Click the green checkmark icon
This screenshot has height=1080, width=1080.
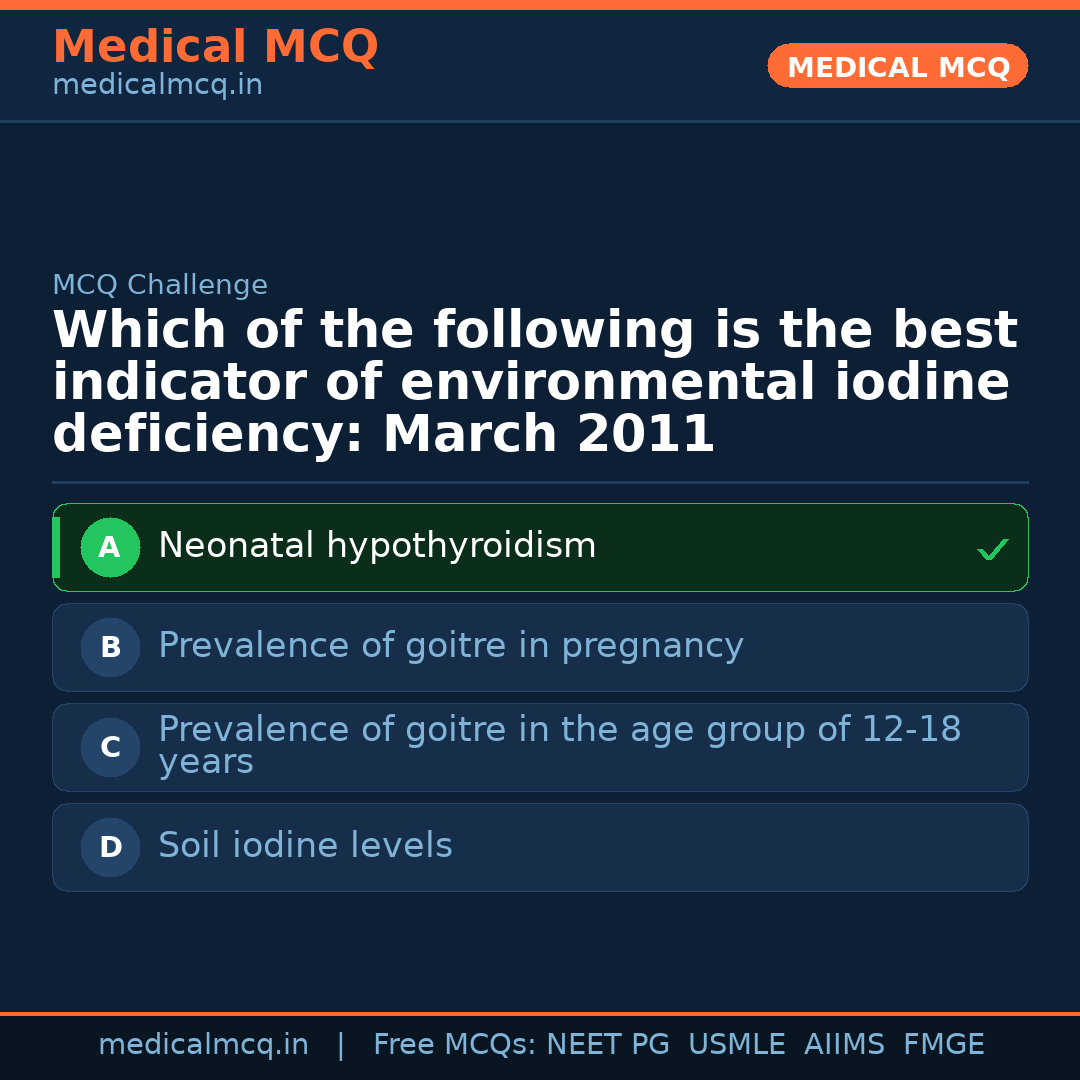coord(992,549)
